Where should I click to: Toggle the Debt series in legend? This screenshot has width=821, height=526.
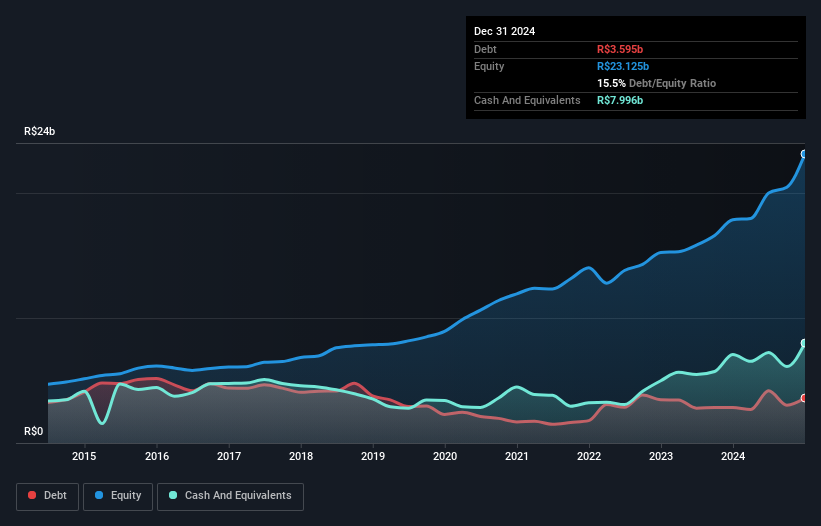(x=48, y=496)
